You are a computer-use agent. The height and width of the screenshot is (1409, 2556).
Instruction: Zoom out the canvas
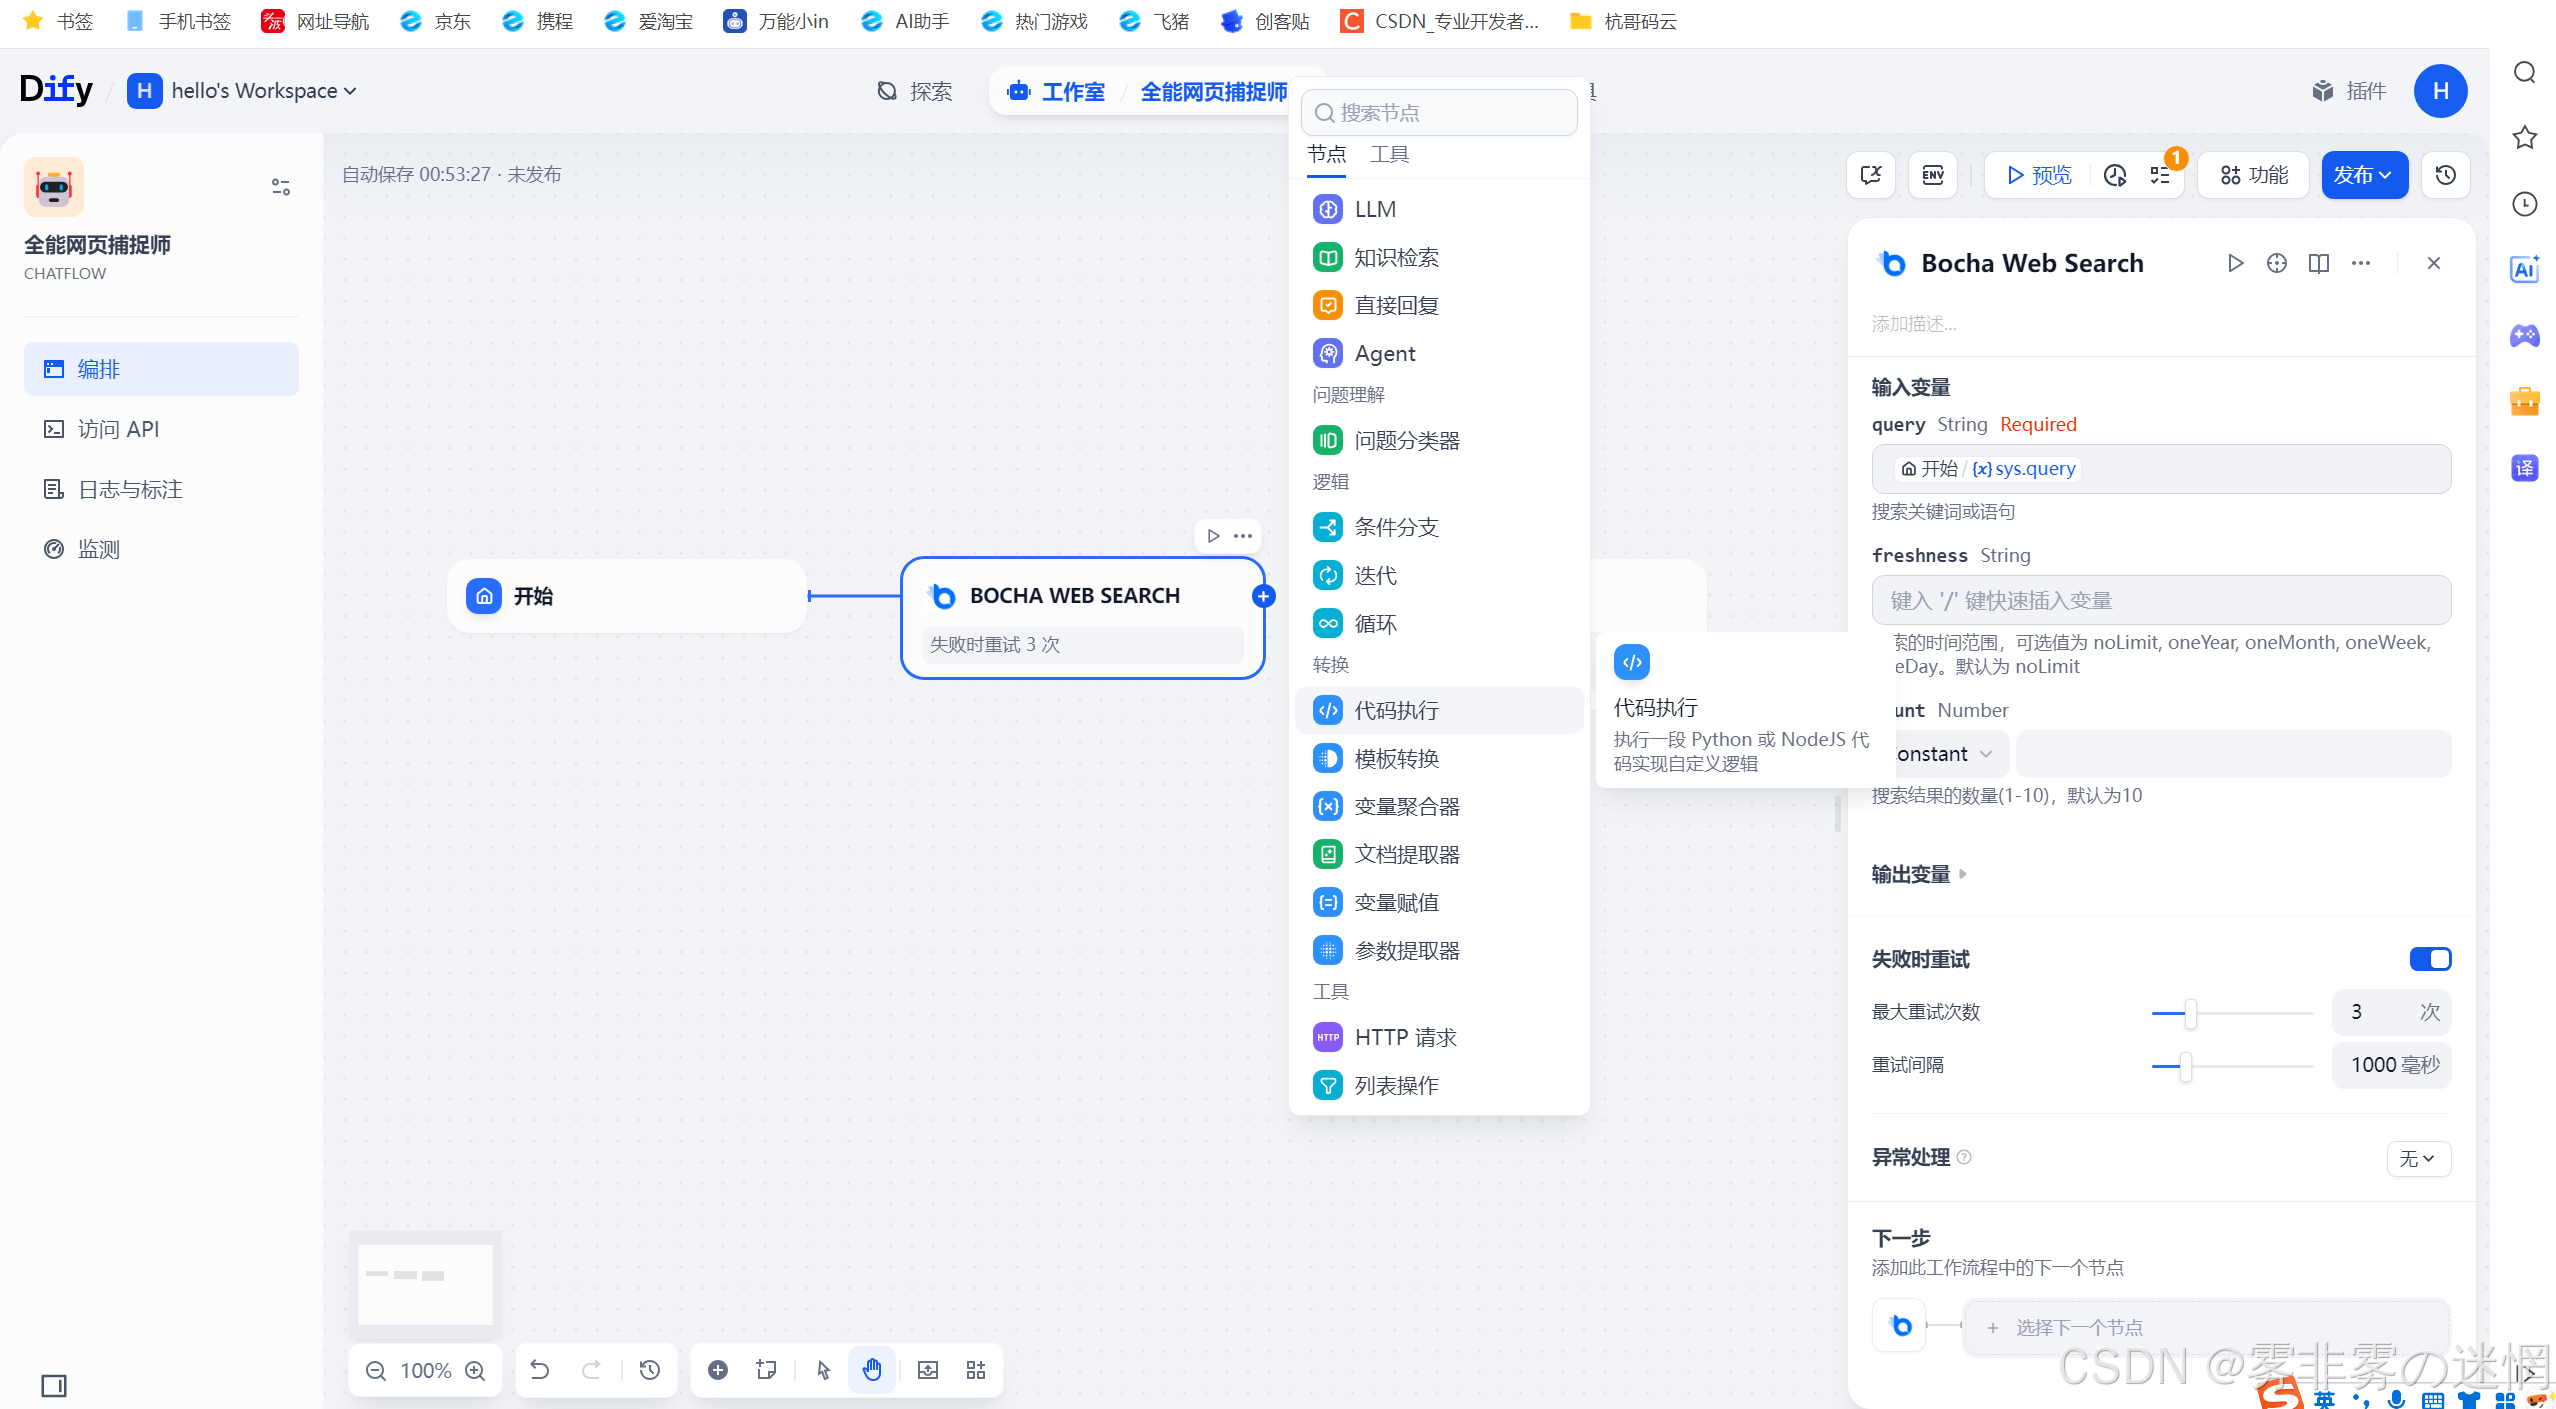pyautogui.click(x=376, y=1370)
